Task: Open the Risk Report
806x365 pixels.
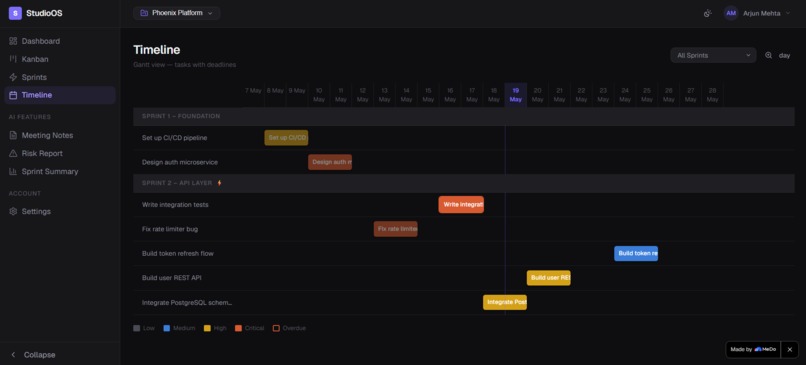Action: coord(60,153)
